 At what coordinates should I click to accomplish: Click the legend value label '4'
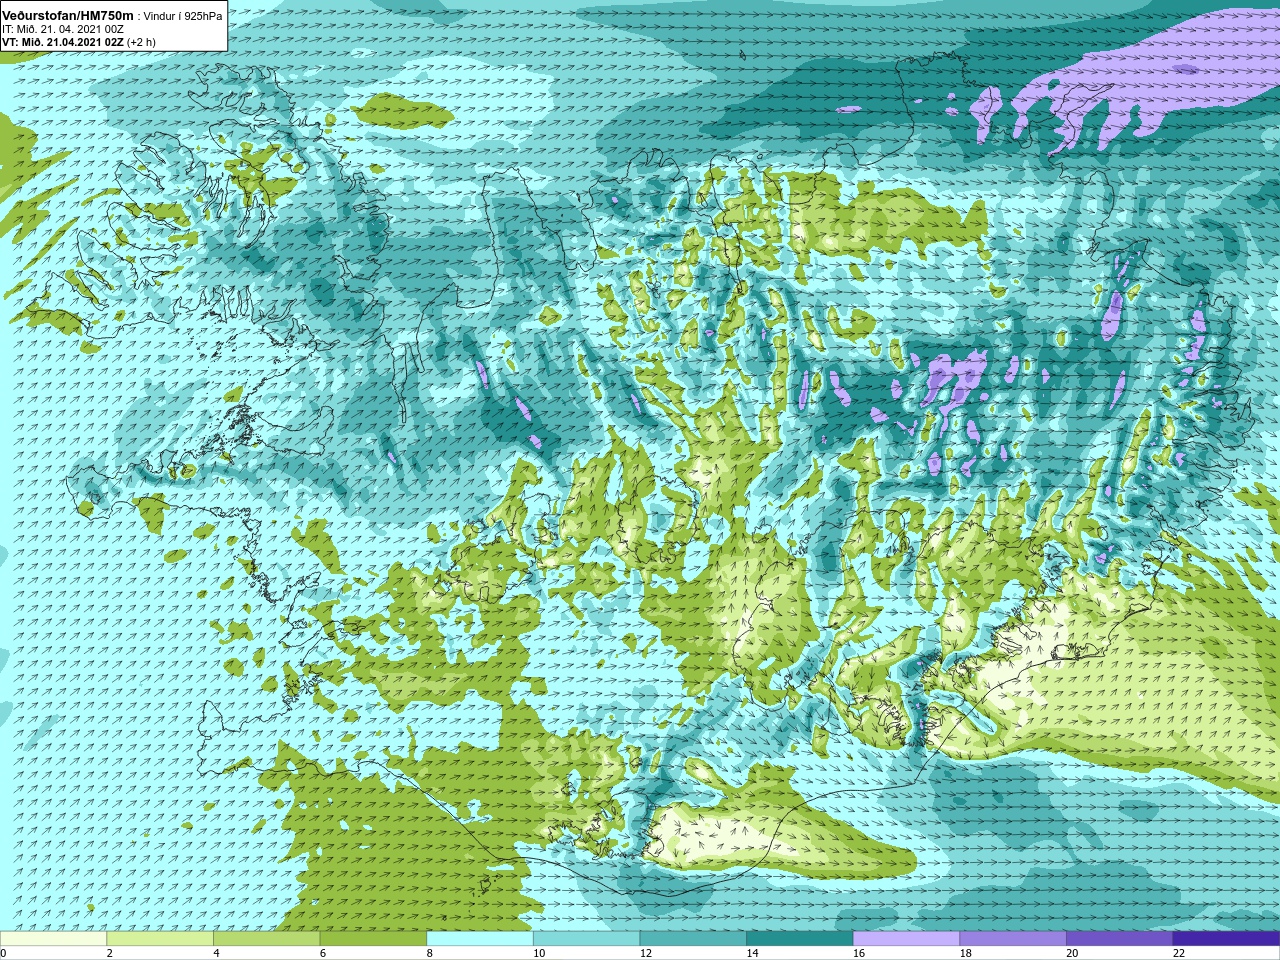click(x=216, y=953)
